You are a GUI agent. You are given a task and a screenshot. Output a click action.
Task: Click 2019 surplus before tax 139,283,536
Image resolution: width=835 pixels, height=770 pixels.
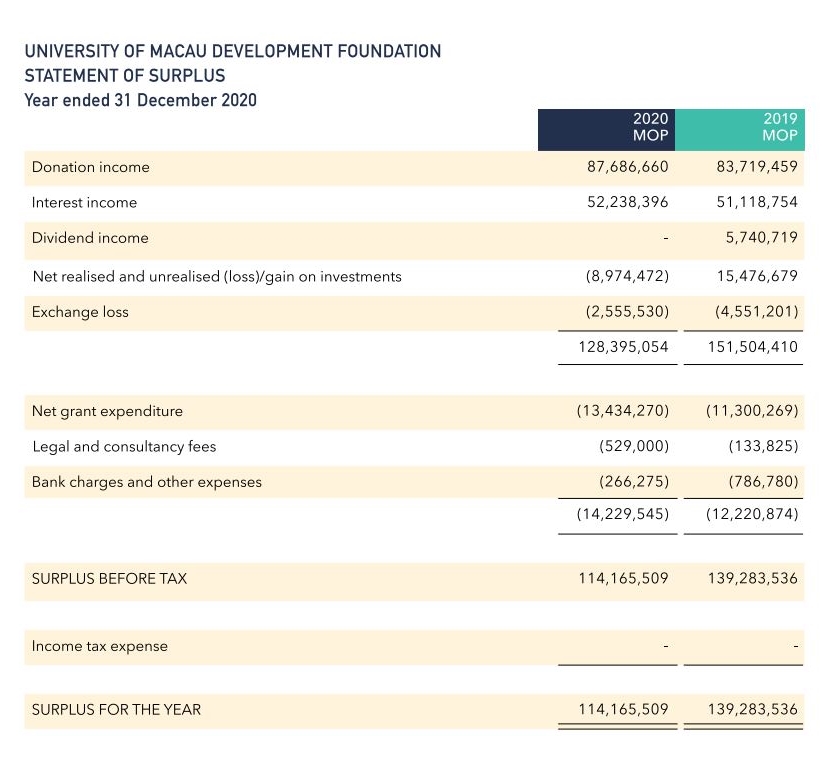(752, 578)
